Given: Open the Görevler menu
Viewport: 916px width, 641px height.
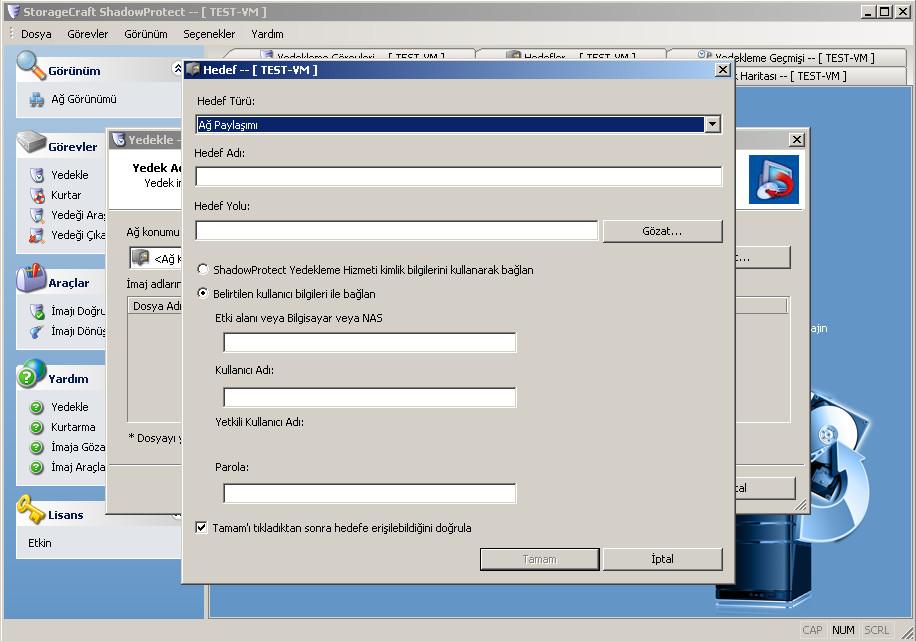Looking at the screenshot, I should [88, 34].
